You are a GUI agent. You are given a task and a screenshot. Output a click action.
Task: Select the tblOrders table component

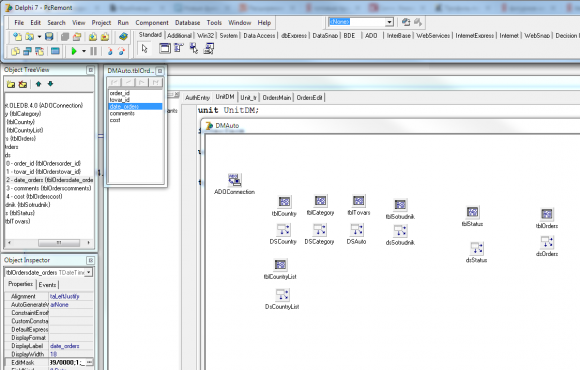click(547, 214)
